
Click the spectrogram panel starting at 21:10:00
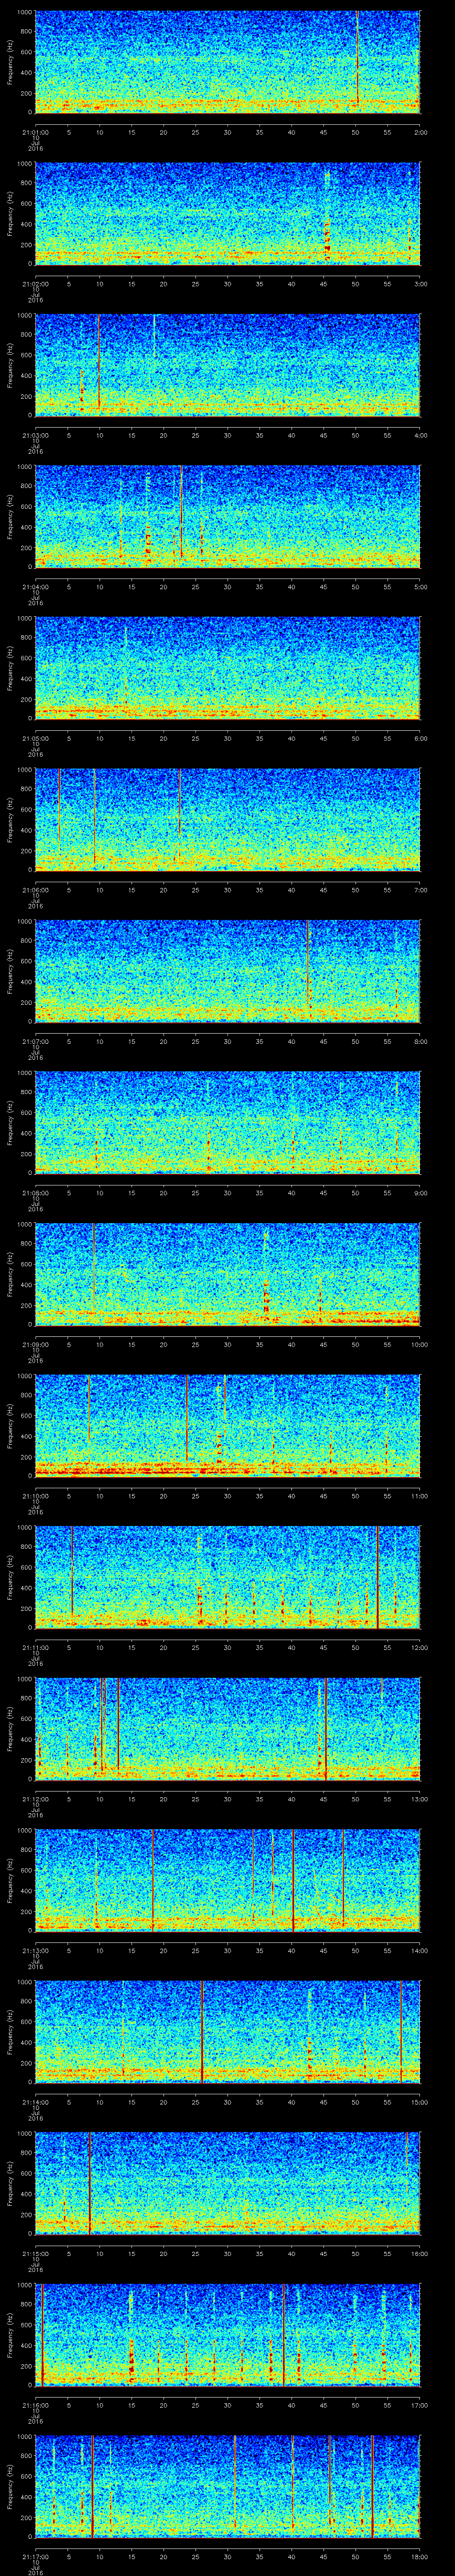click(x=227, y=1426)
